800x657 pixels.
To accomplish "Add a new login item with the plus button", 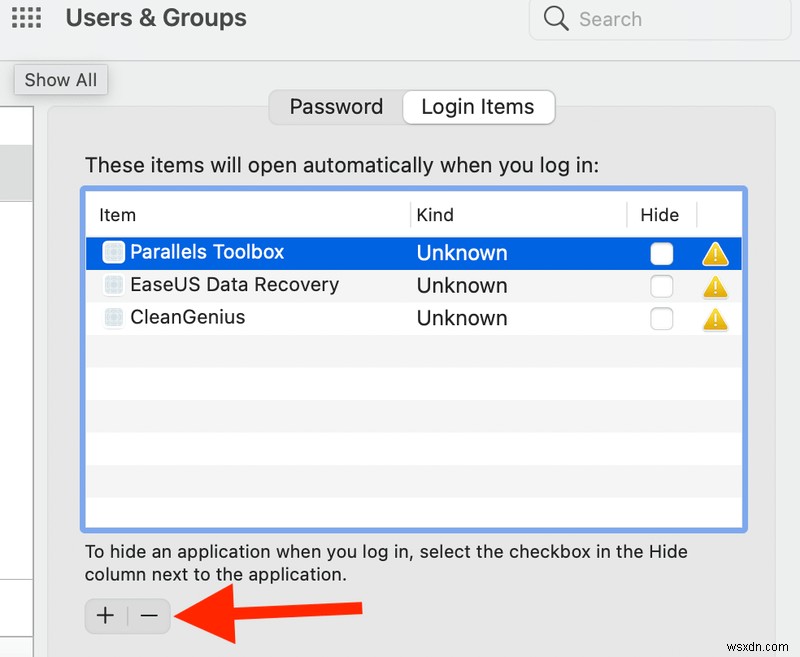I will click(x=105, y=616).
